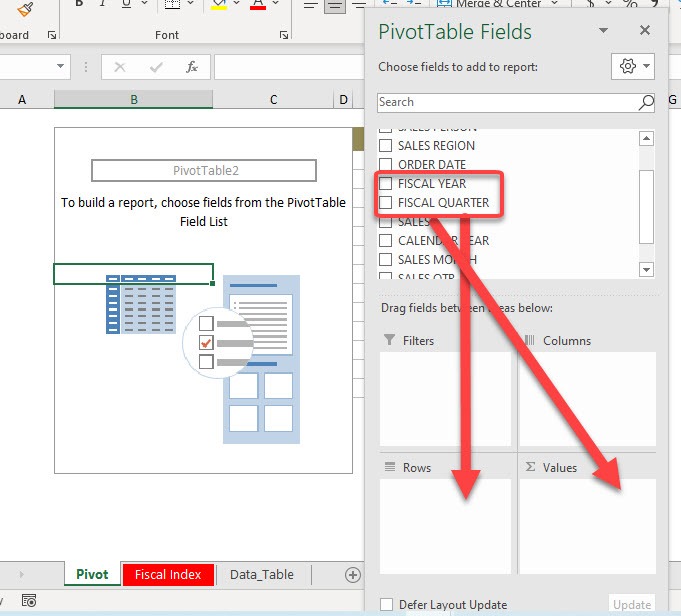Open the Tools gear layout menu
The image size is (681, 616).
633,66
